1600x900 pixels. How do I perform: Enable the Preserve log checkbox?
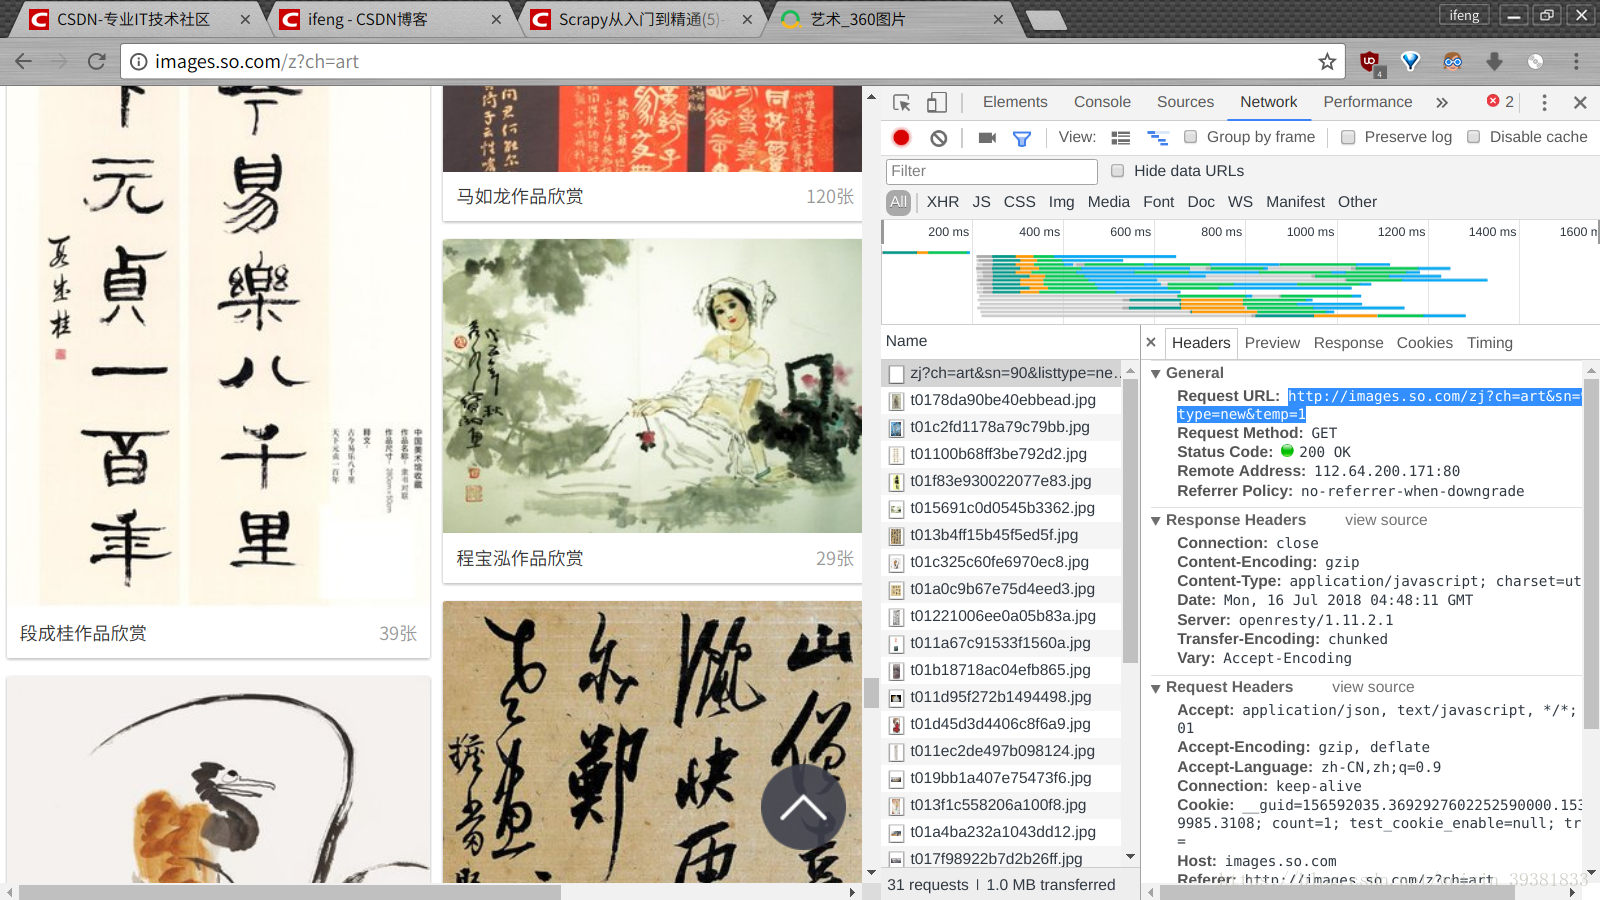click(x=1348, y=137)
